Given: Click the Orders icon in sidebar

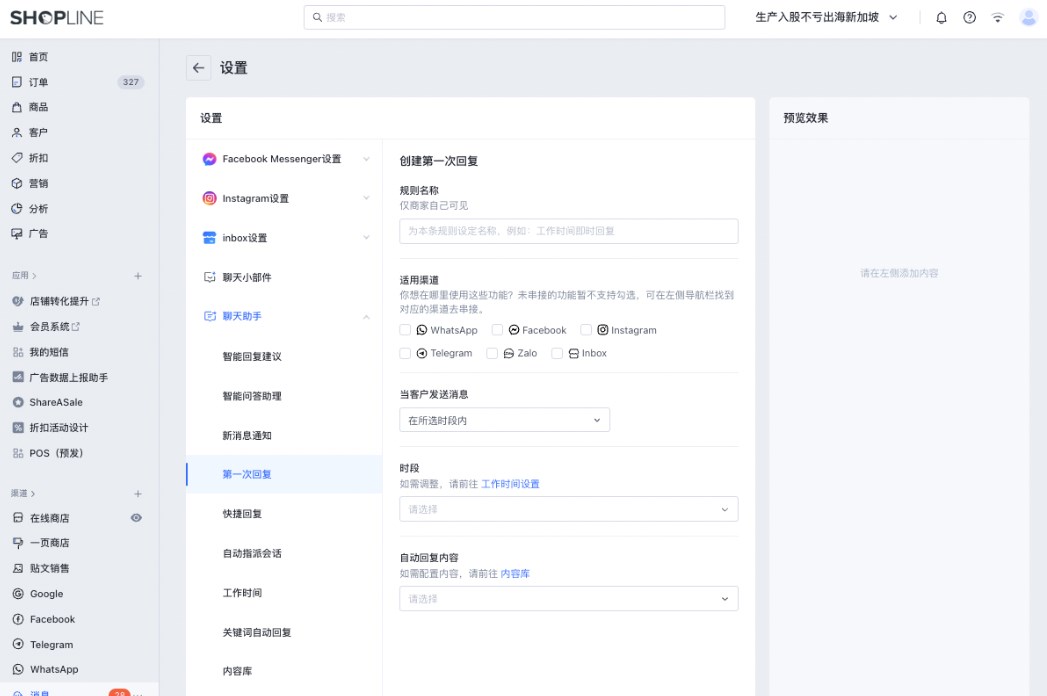Looking at the screenshot, I should pos(17,82).
